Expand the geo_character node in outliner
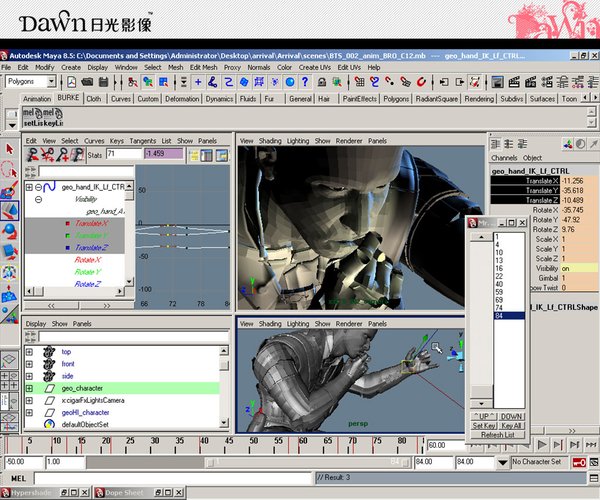Screen dimensions: 600x500 pos(29,388)
